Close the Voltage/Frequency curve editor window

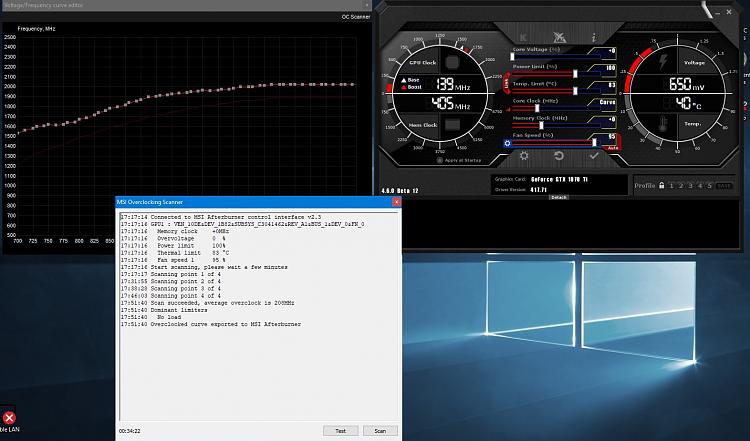pyautogui.click(x=367, y=5)
